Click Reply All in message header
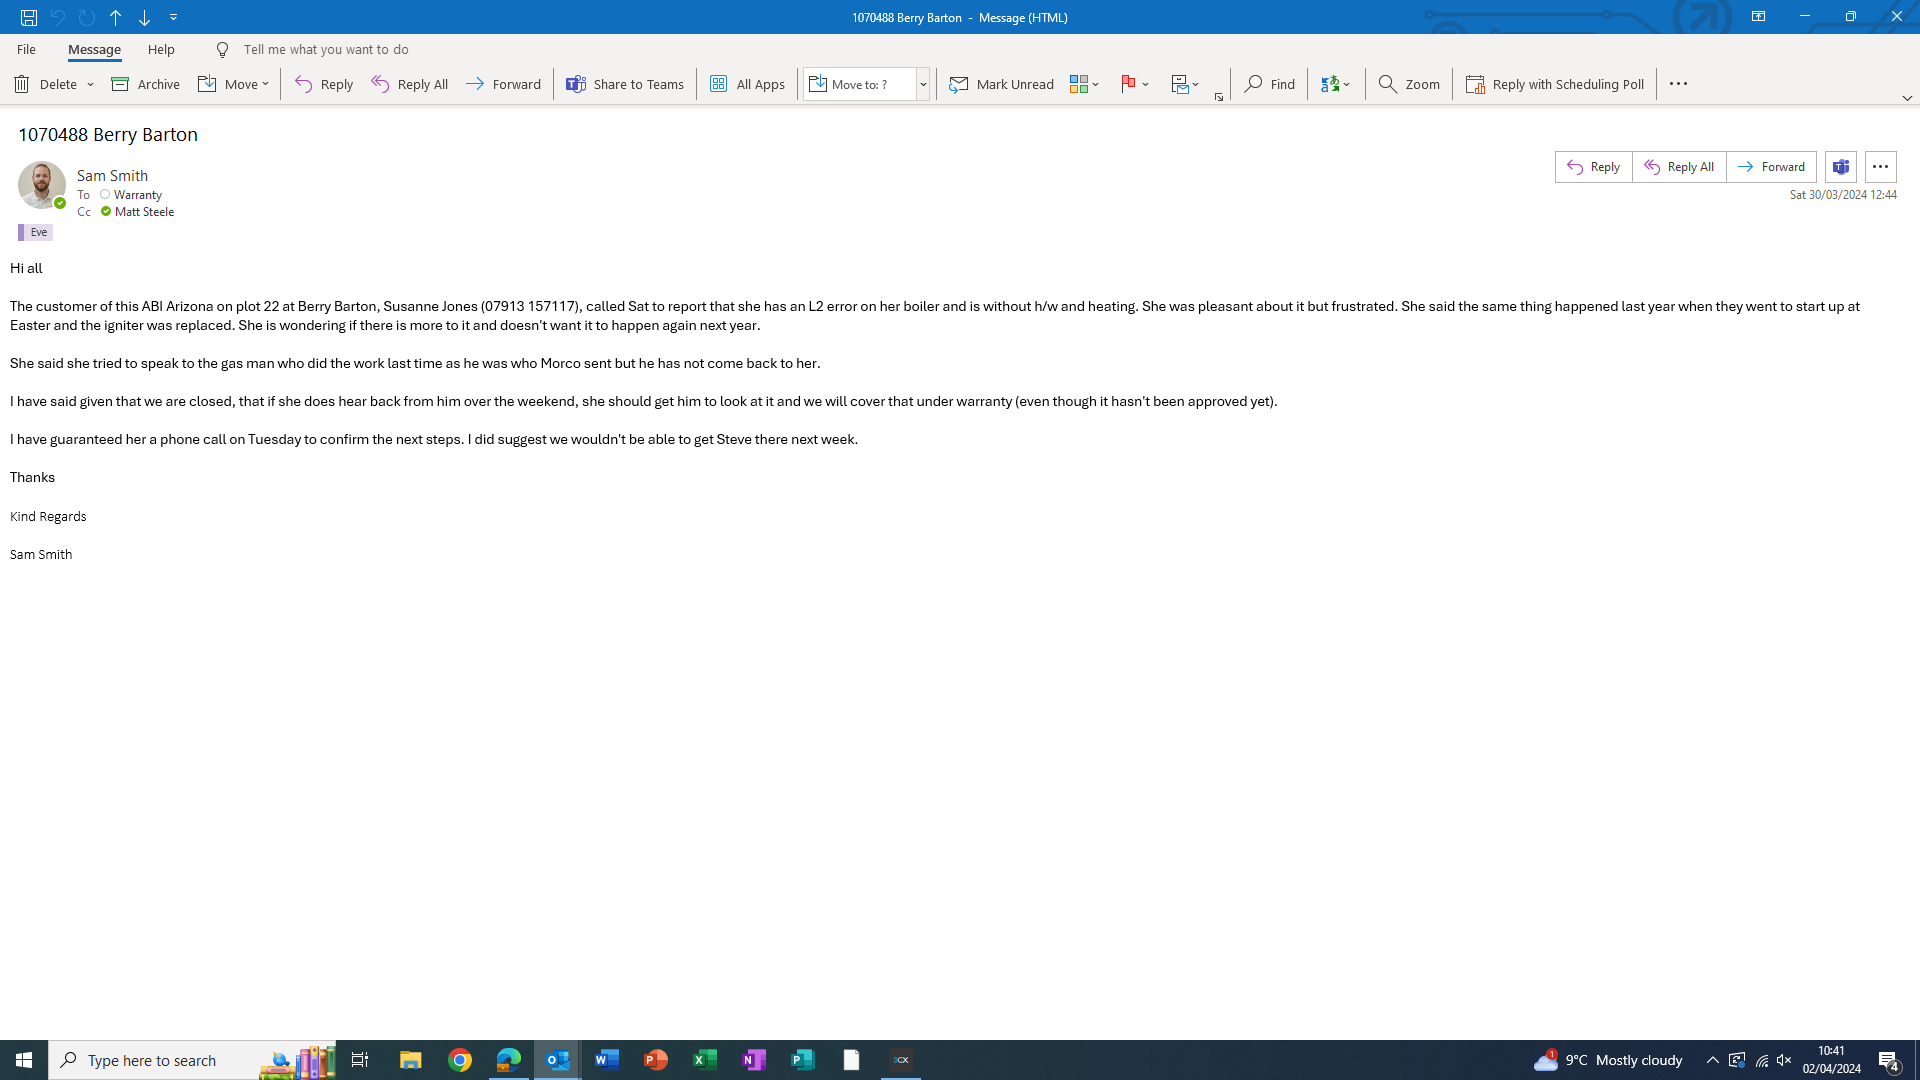Image resolution: width=1920 pixels, height=1080 pixels. [1679, 167]
